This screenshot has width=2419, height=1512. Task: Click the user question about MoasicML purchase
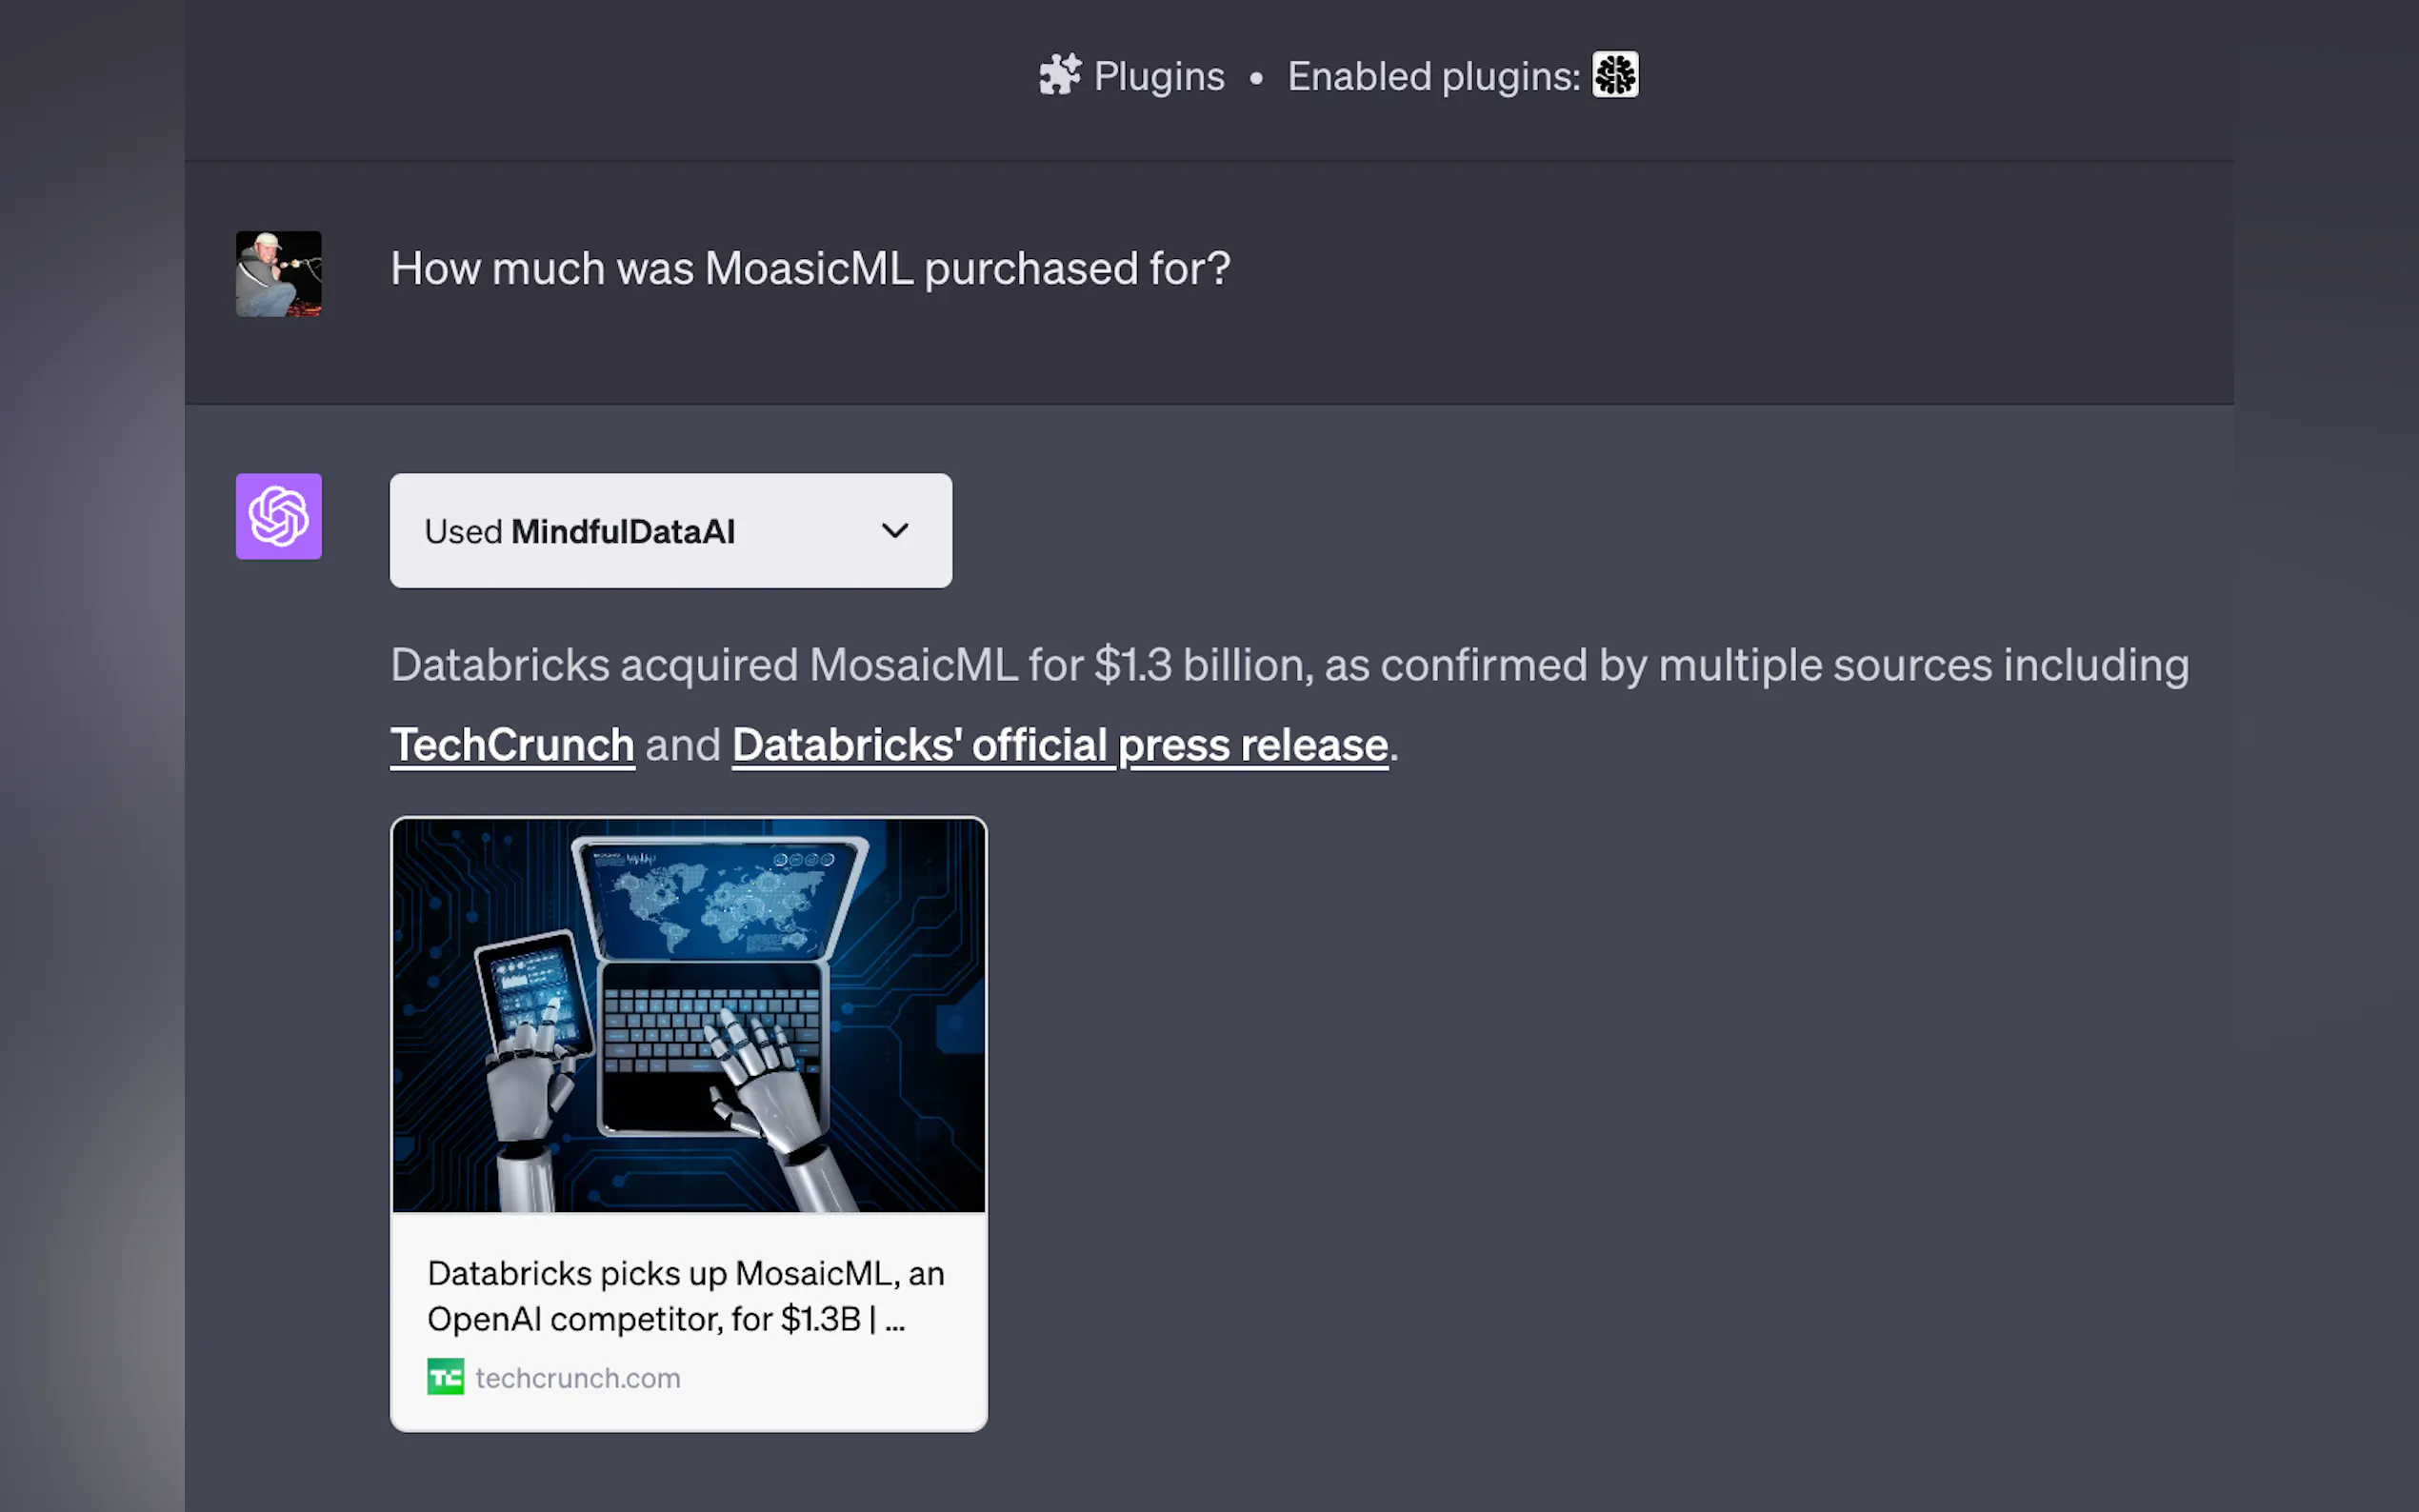[810, 268]
